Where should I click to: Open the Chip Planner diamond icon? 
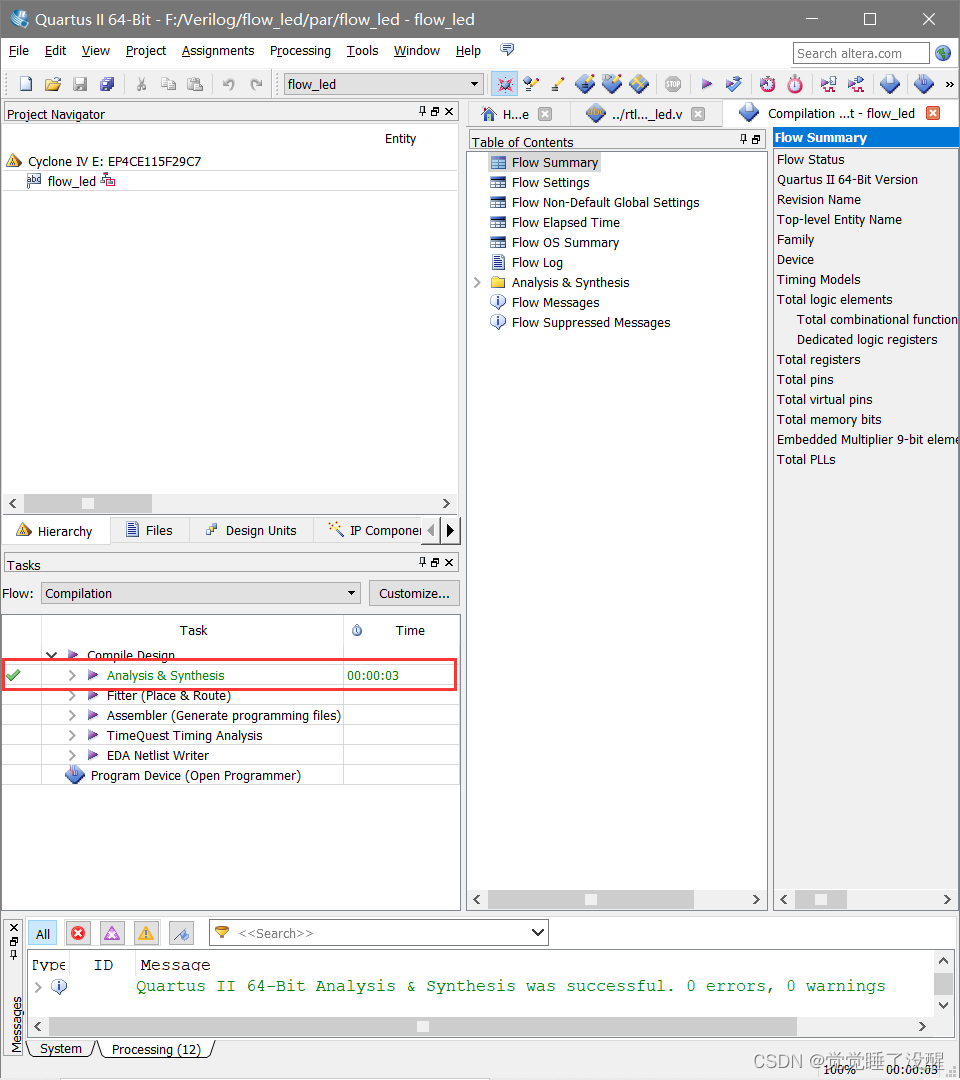pos(639,84)
